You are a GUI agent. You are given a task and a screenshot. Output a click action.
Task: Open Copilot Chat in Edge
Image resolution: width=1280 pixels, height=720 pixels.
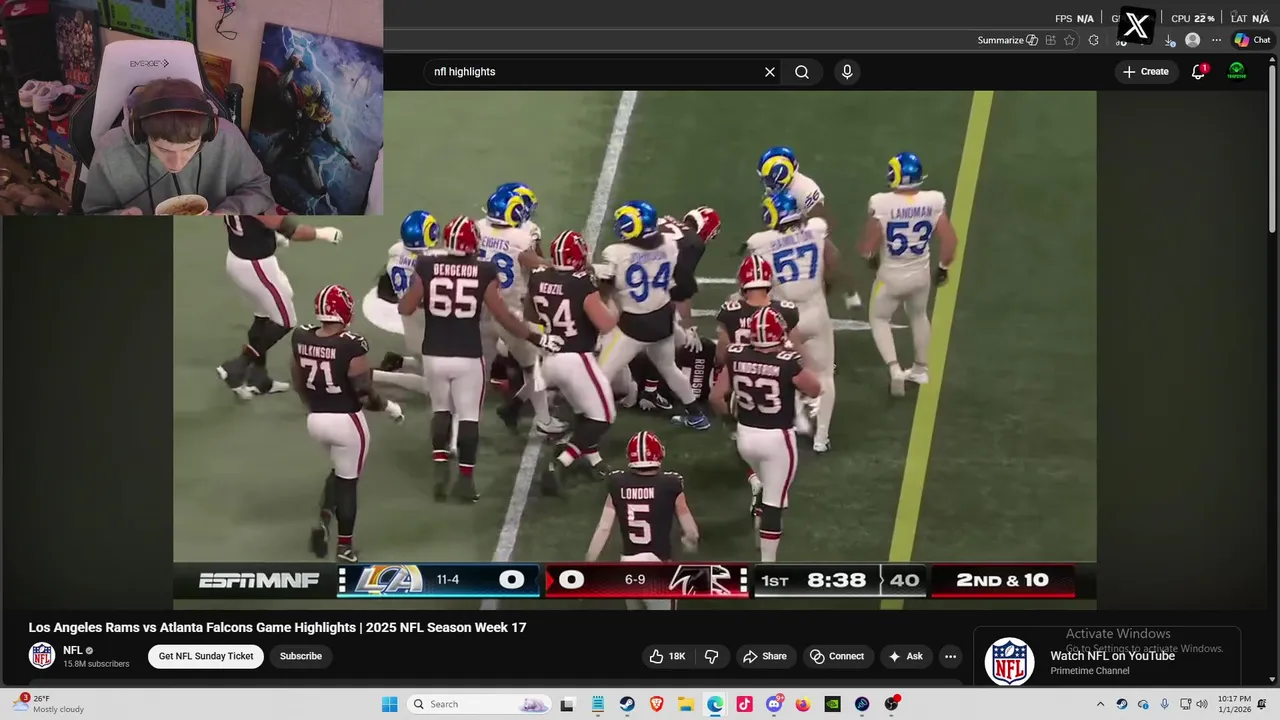point(1252,40)
